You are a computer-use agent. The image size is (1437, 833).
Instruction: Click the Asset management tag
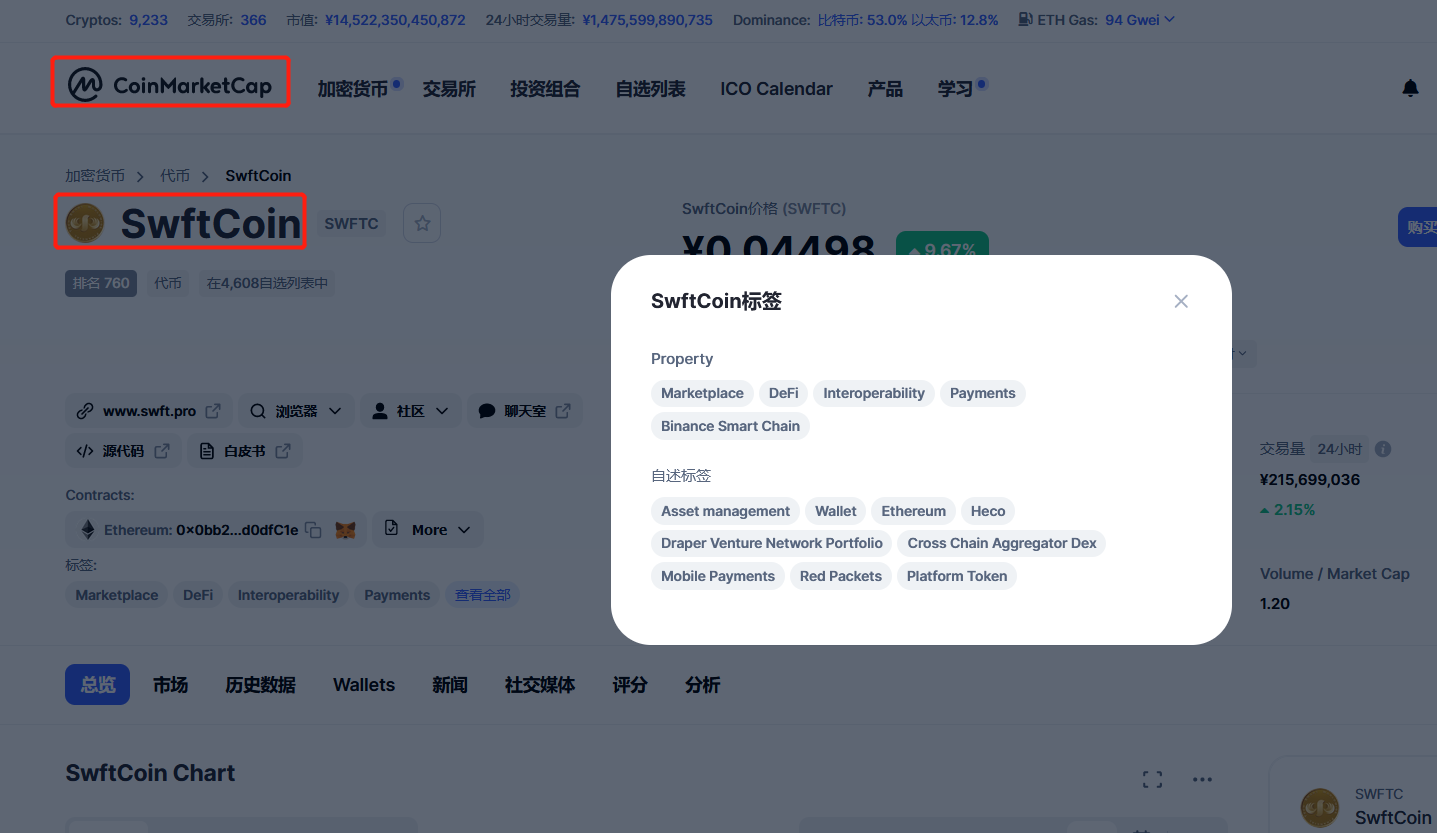pos(725,511)
